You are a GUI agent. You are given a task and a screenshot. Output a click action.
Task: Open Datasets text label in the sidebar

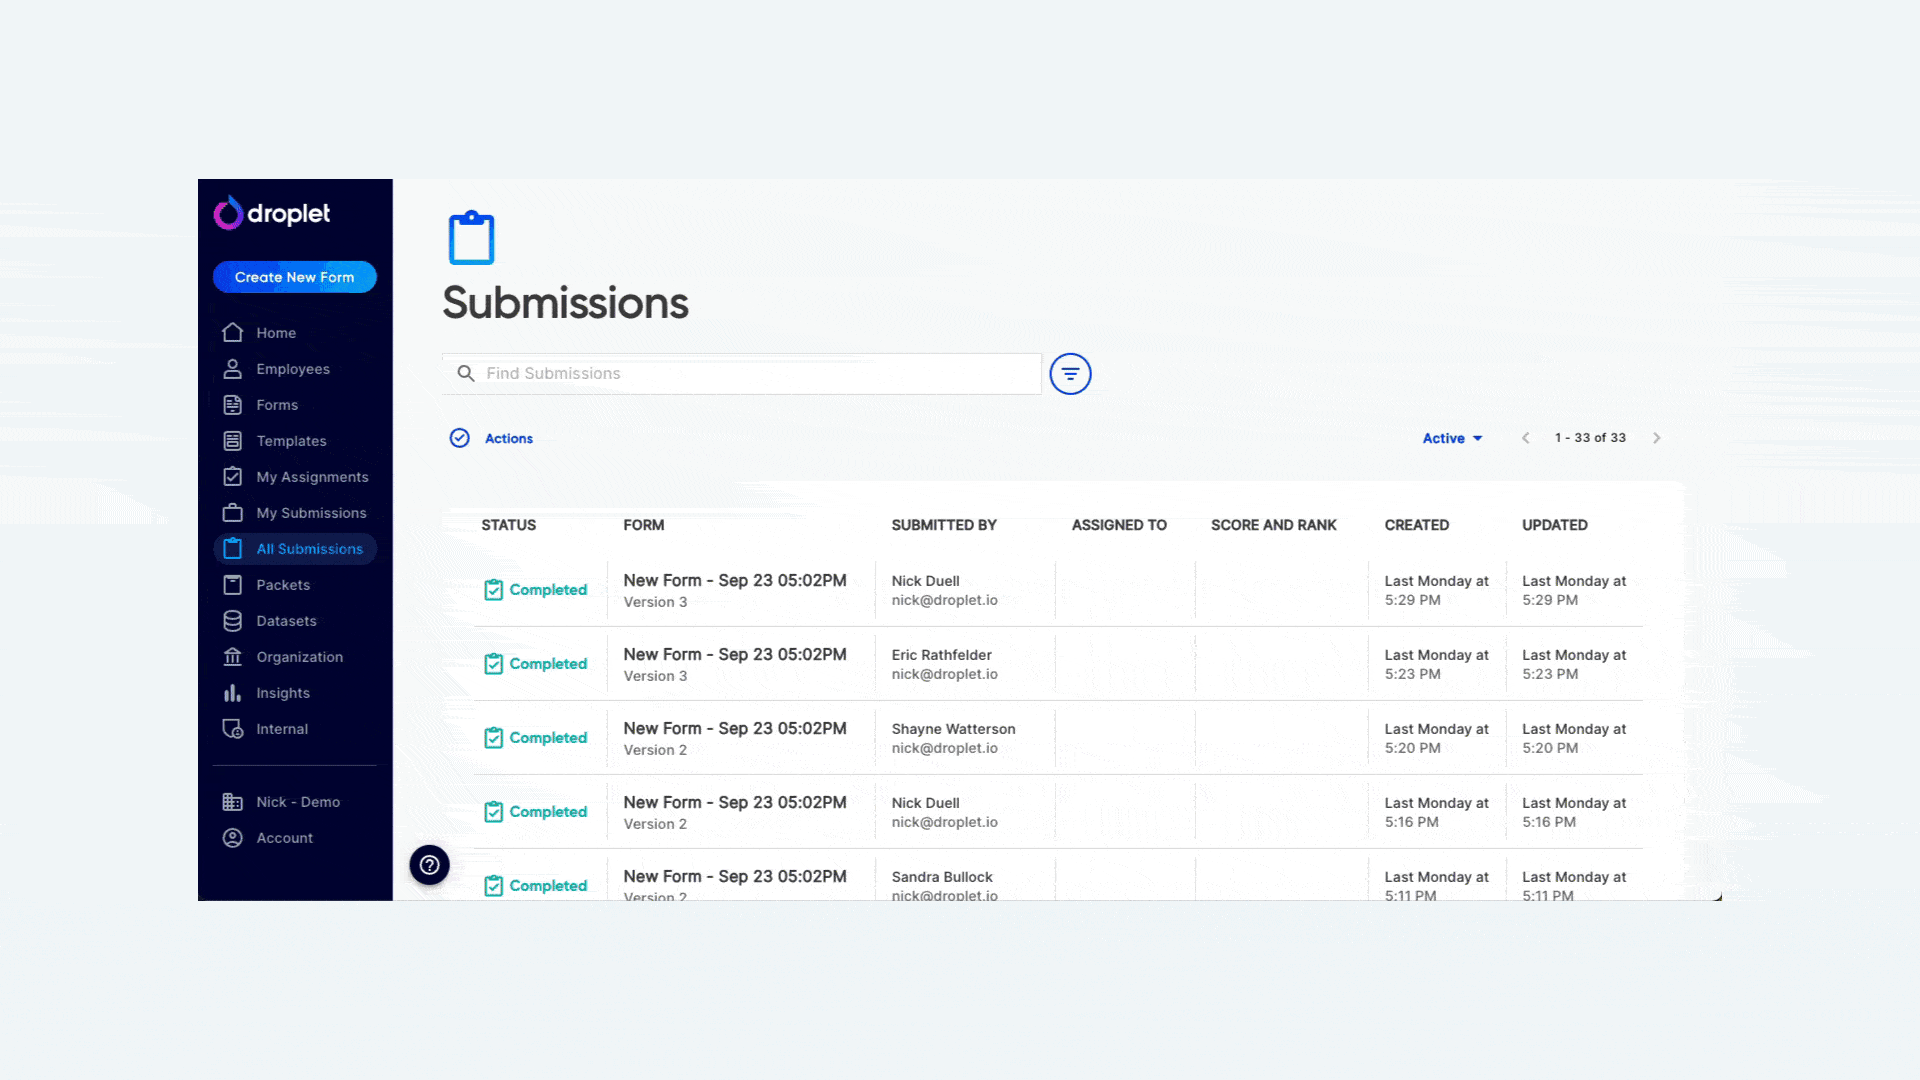tap(286, 621)
